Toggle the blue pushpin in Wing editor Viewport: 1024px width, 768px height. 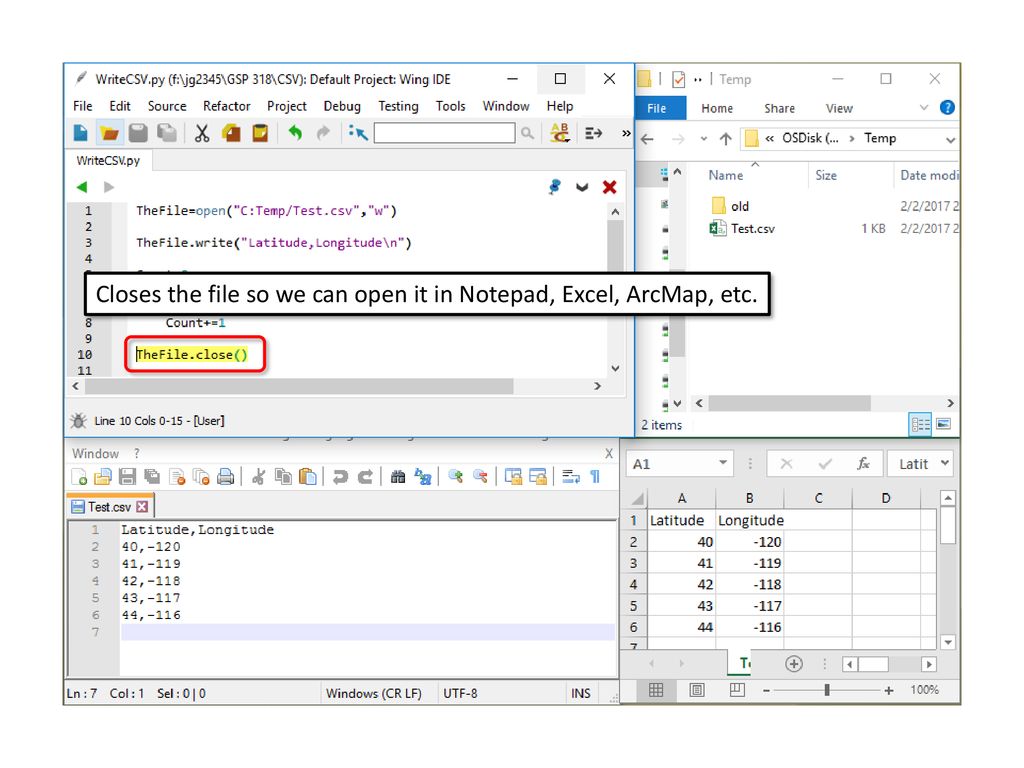pyautogui.click(x=554, y=187)
